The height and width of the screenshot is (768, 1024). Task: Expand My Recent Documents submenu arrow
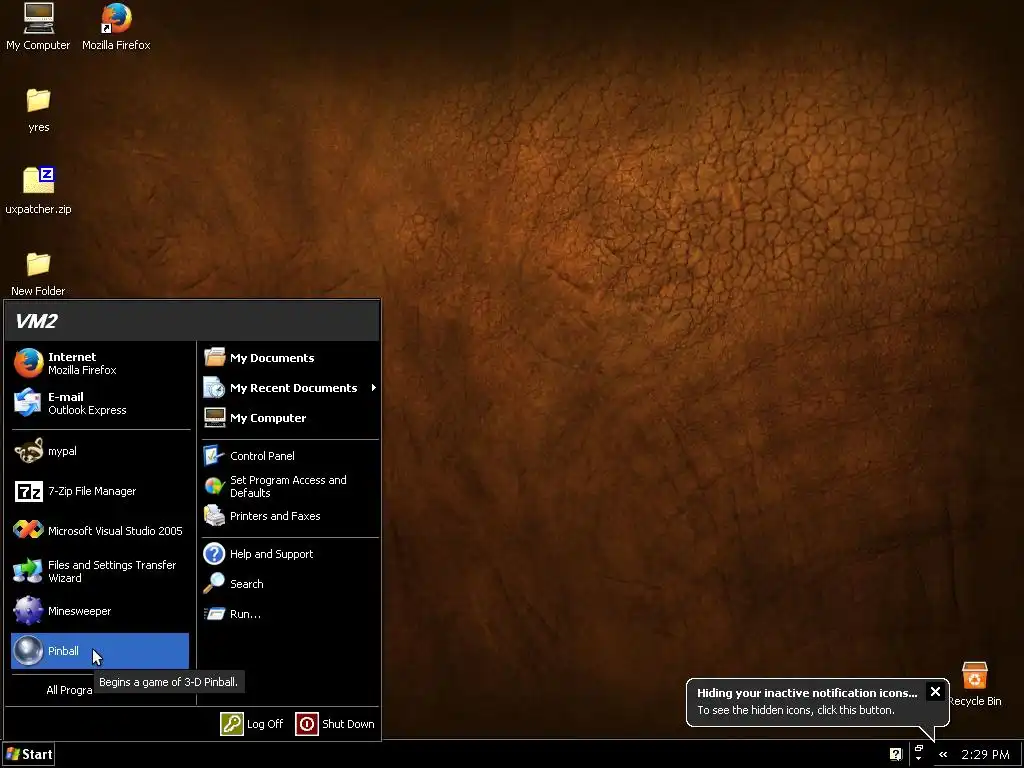click(x=374, y=387)
